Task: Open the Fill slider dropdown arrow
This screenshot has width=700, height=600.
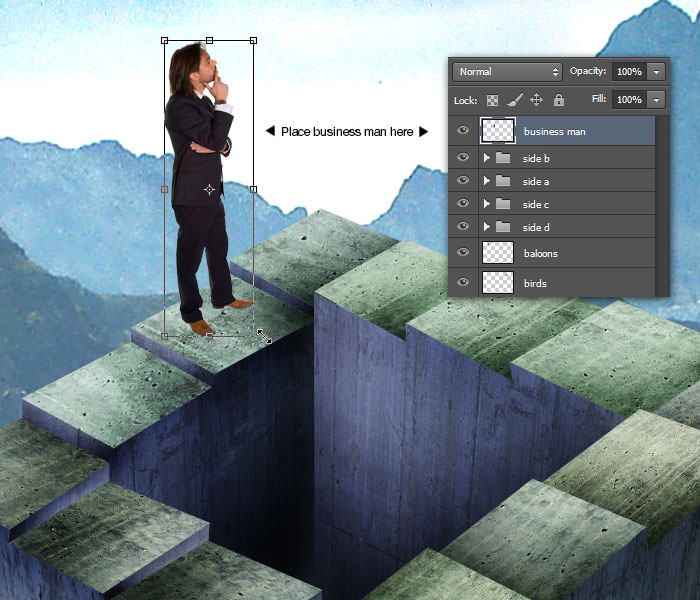Action: point(656,100)
